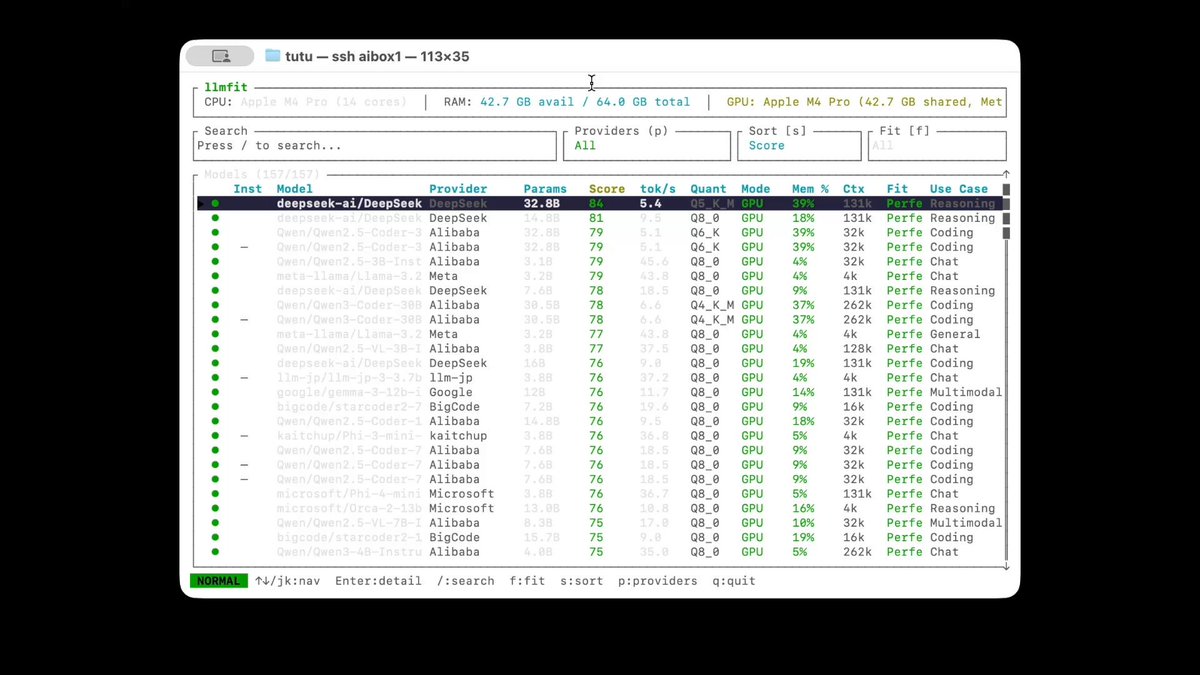The height and width of the screenshot is (675, 1200).
Task: Select the microsoft/Phi-4-mini model row
Action: 601,494
